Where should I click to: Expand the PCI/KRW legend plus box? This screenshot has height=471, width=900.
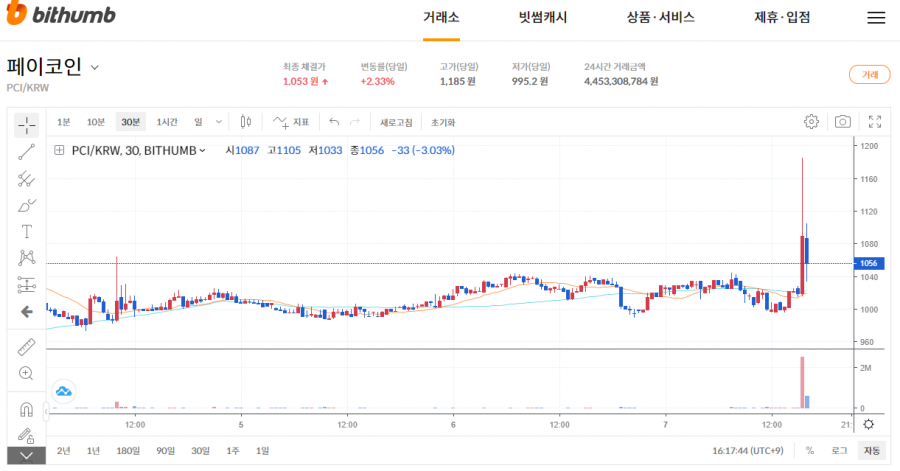click(59, 150)
